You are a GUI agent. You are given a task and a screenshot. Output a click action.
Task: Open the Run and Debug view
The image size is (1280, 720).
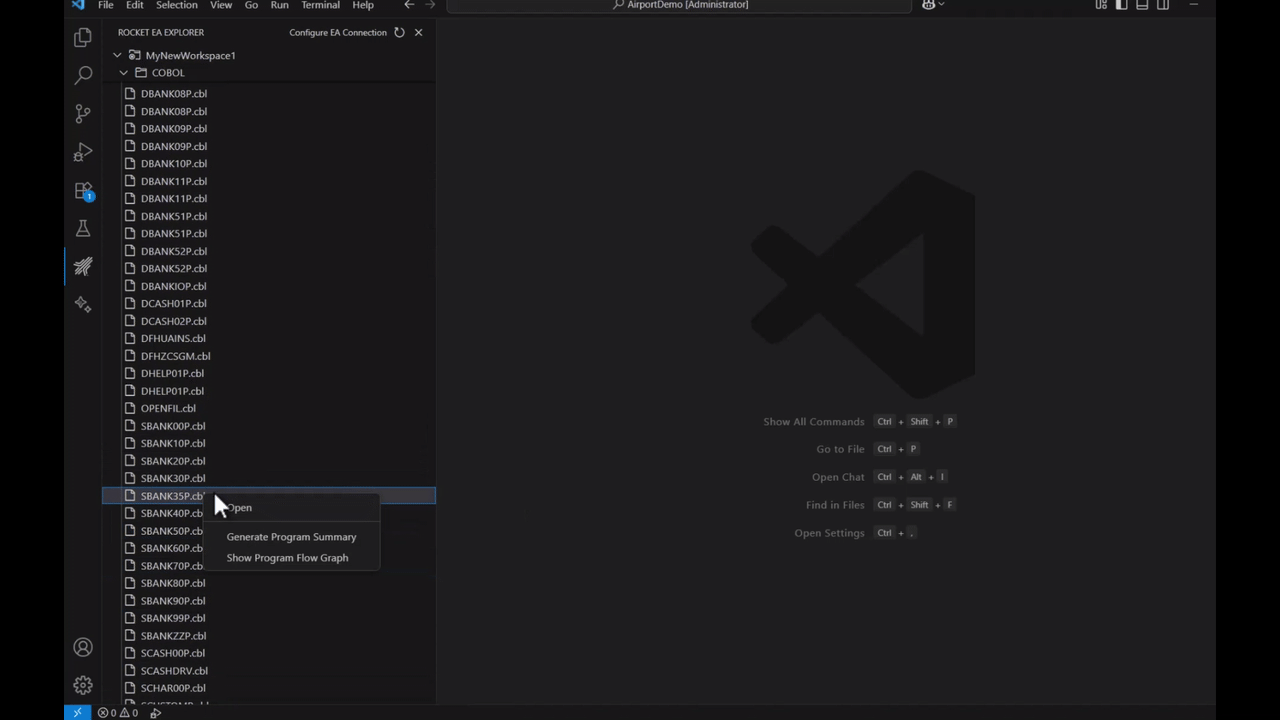[83, 152]
